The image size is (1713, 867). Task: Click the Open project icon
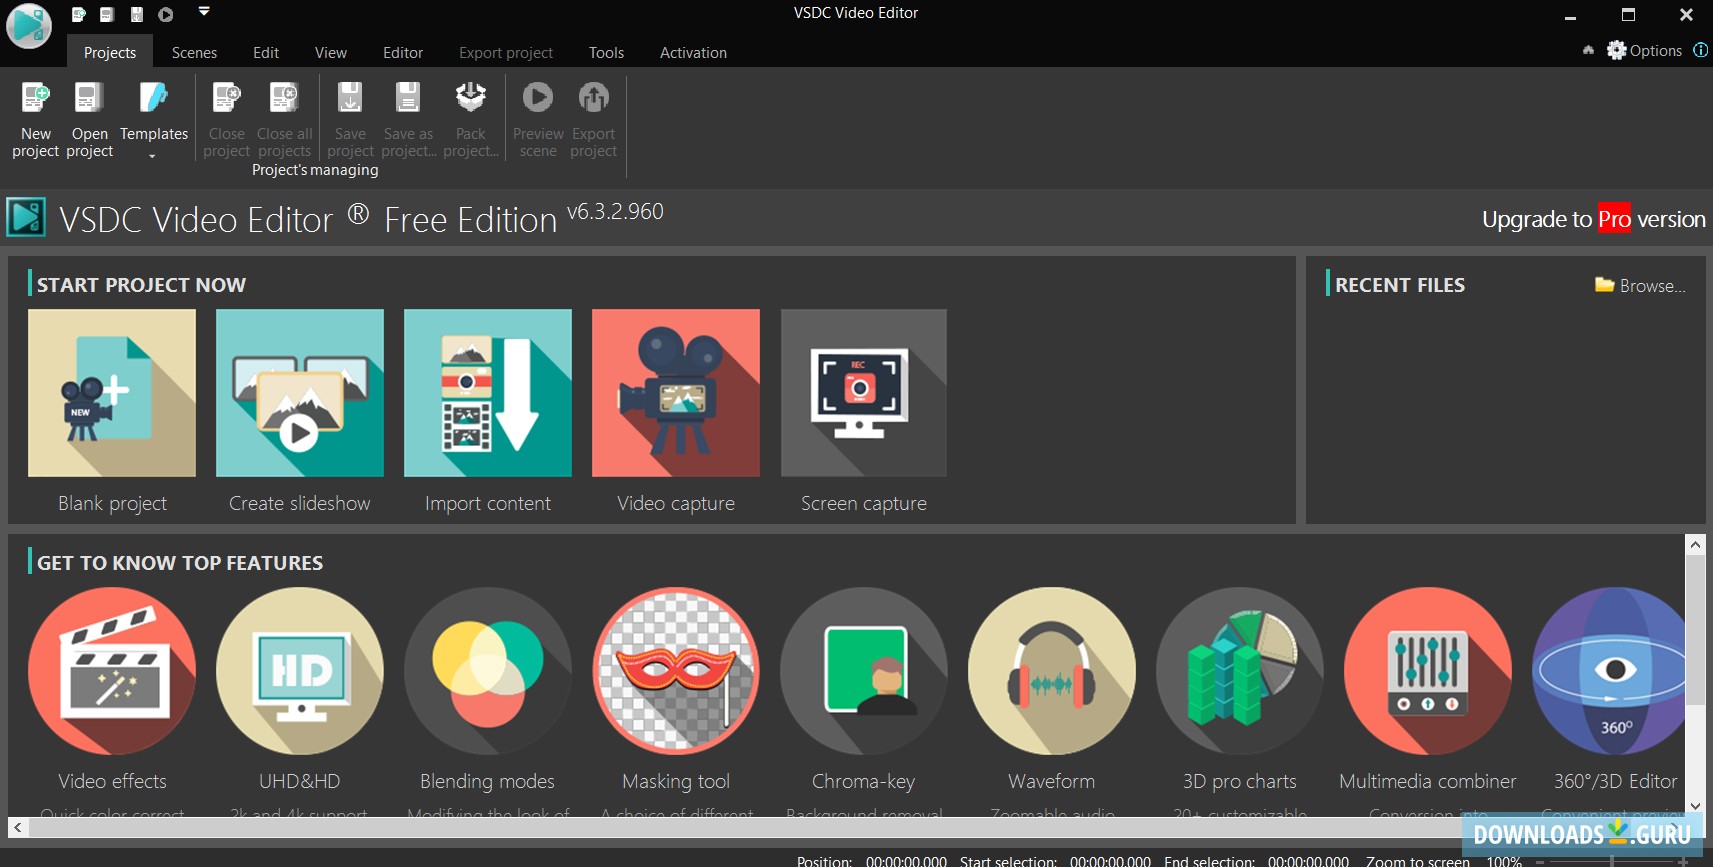[x=89, y=98]
